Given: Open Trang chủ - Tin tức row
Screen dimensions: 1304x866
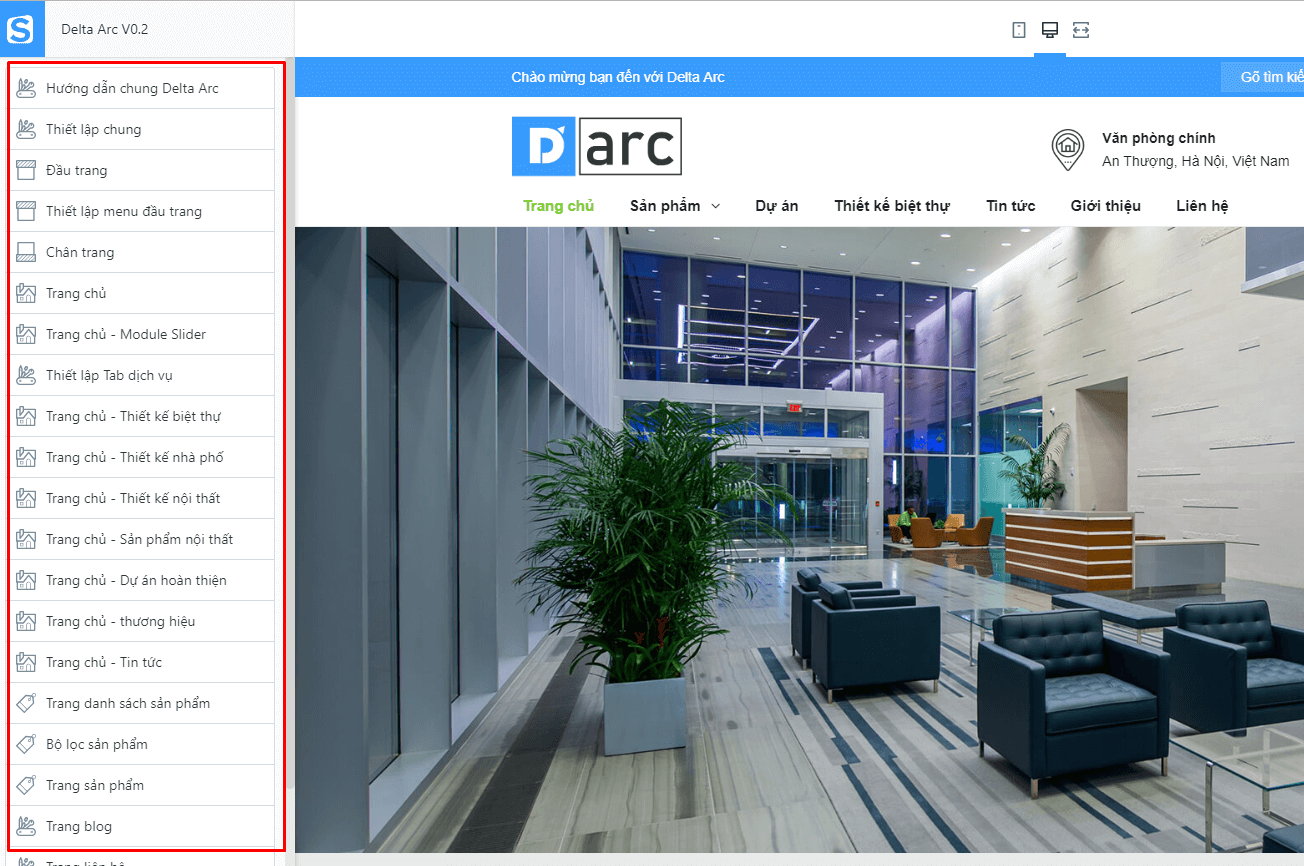Looking at the screenshot, I should tap(142, 662).
